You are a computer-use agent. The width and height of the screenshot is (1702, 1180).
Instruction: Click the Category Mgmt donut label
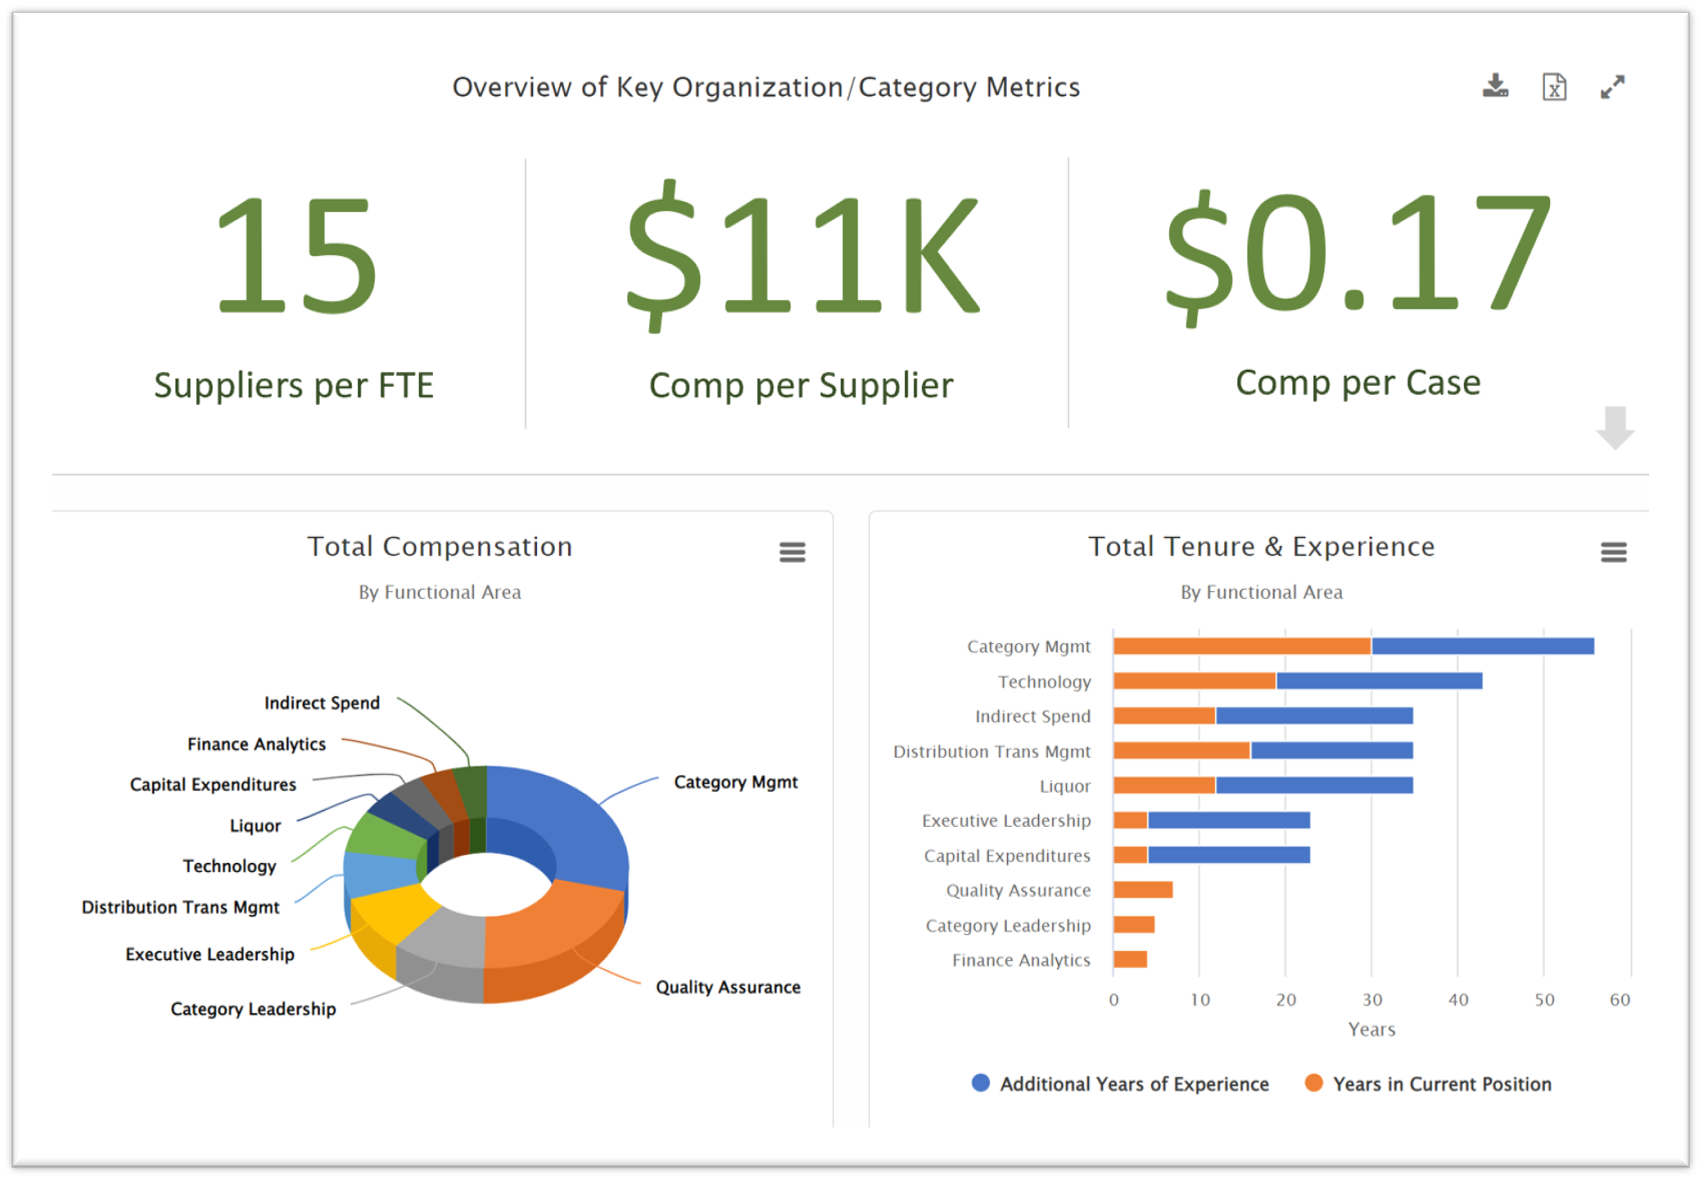736,782
